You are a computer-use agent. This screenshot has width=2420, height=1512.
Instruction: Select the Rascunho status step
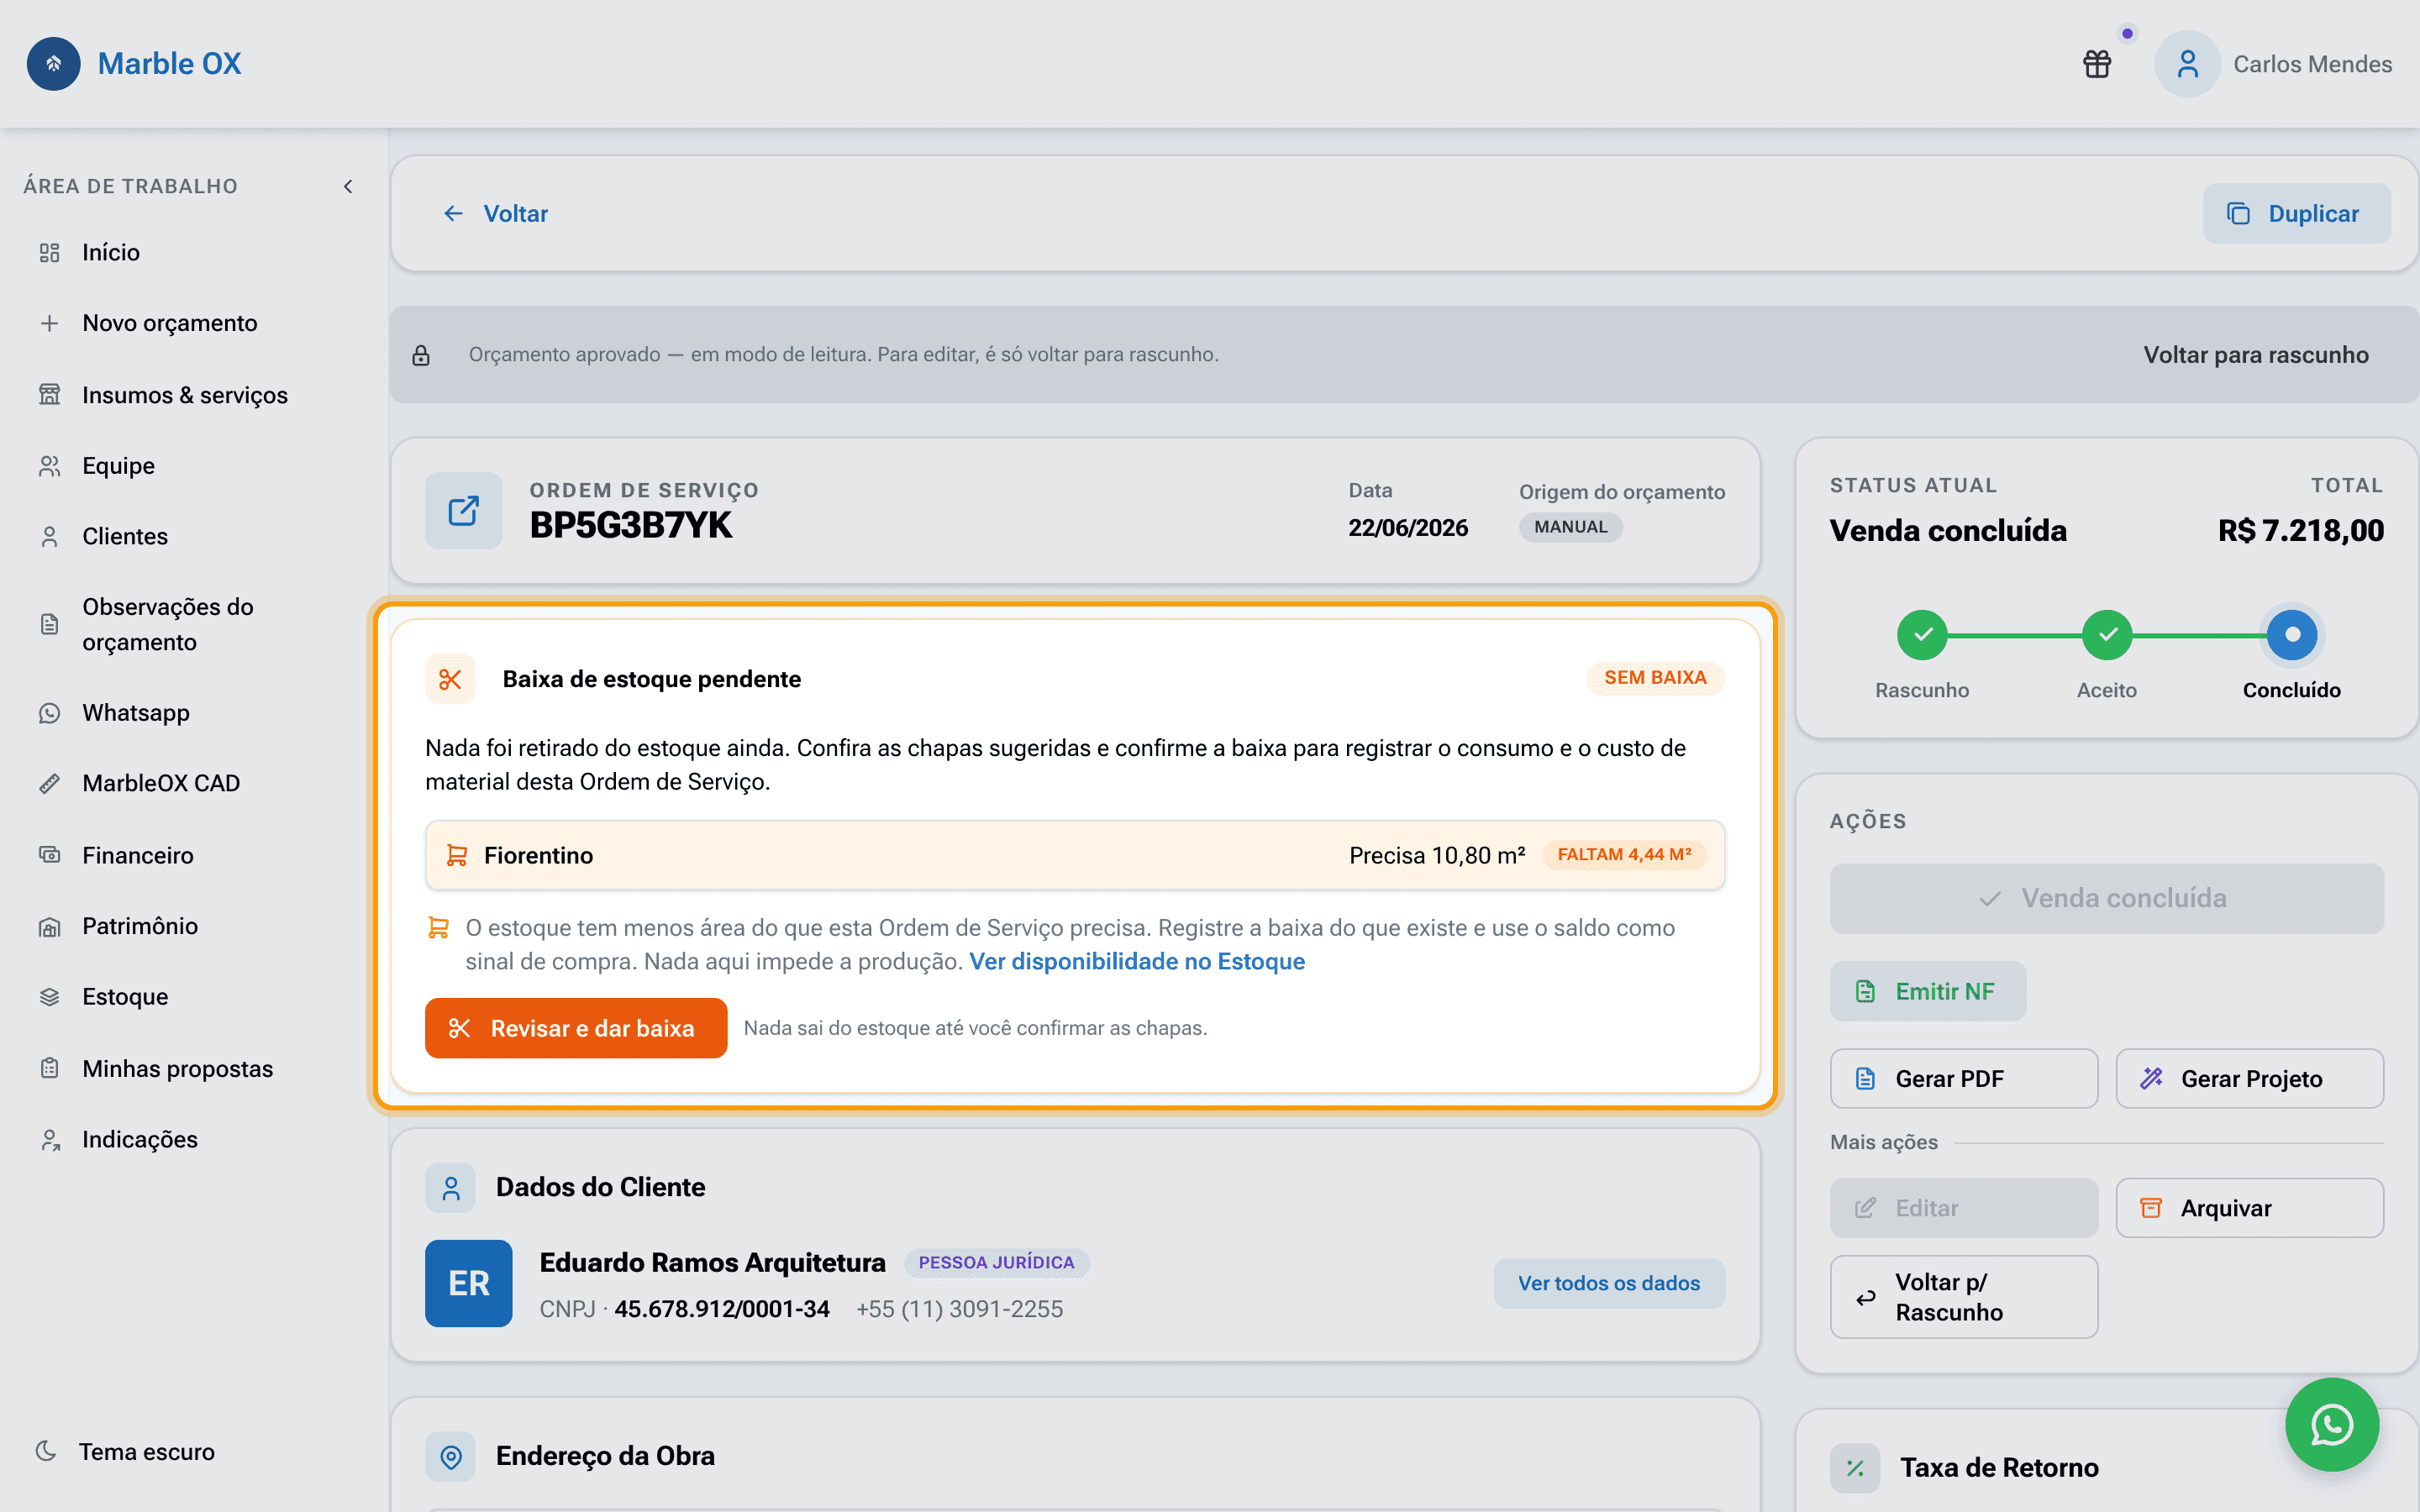click(x=1922, y=635)
